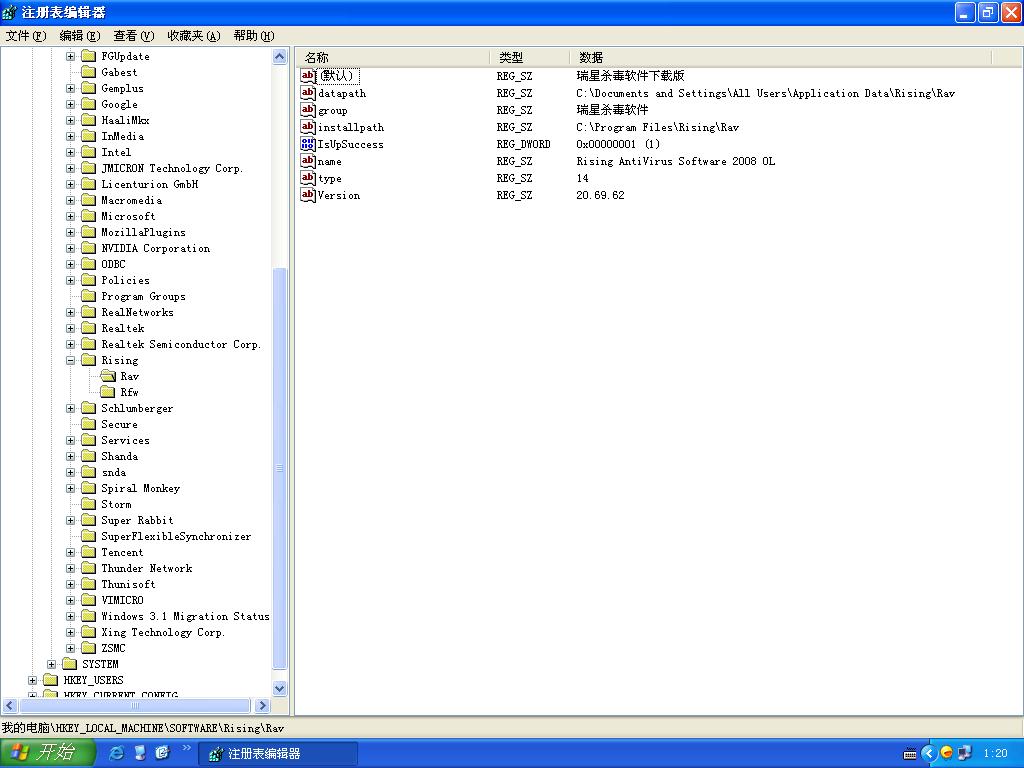This screenshot has width=1024, height=768.
Task: Click the Policies folder icon
Action: (x=89, y=280)
